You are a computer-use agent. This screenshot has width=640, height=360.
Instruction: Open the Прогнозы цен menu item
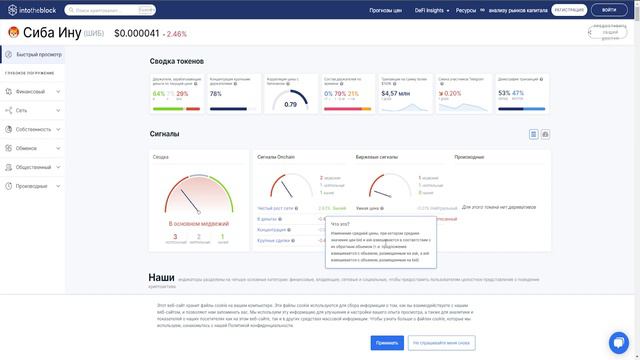(385, 10)
